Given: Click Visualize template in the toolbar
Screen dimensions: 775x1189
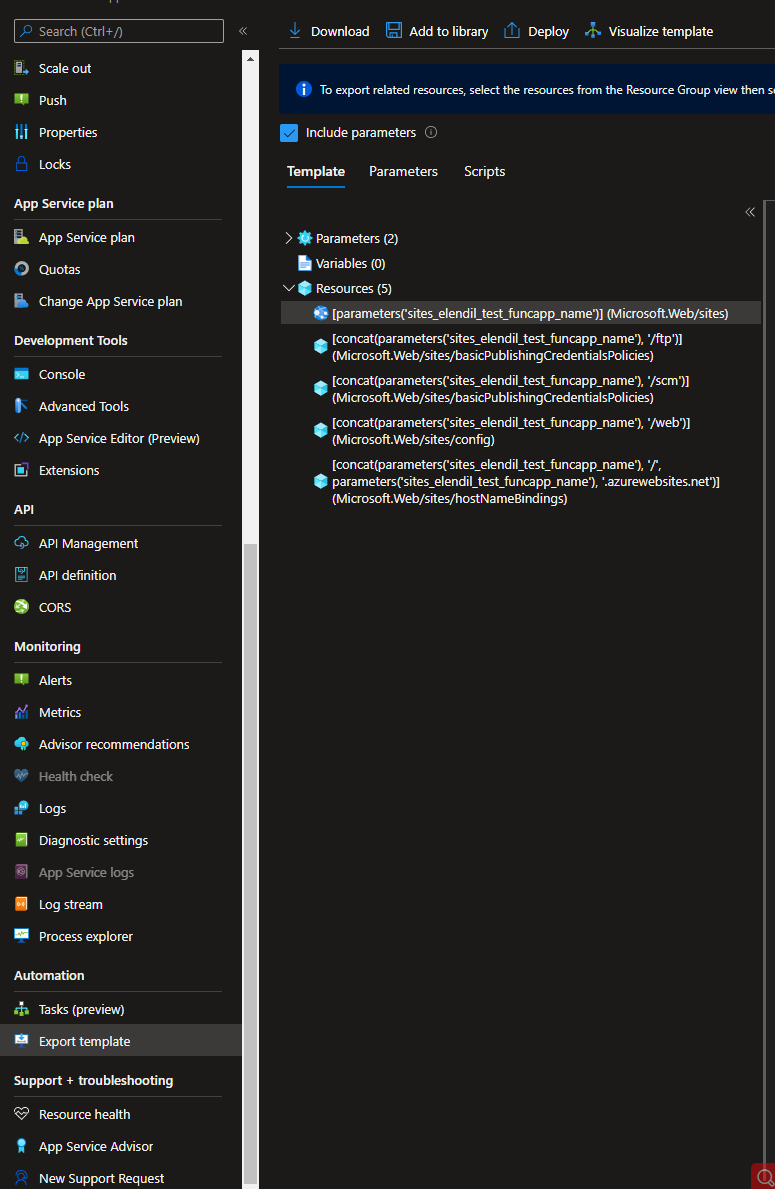Looking at the screenshot, I should pyautogui.click(x=649, y=31).
